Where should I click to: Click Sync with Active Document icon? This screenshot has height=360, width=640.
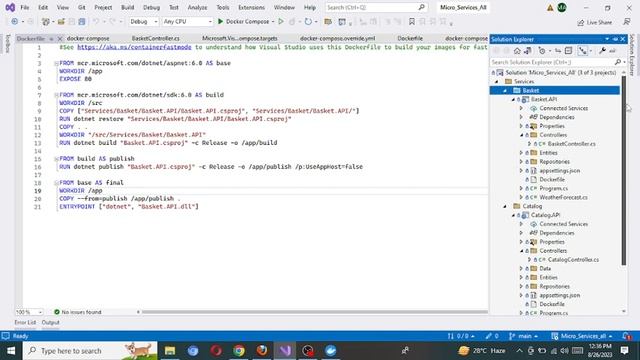(x=558, y=51)
